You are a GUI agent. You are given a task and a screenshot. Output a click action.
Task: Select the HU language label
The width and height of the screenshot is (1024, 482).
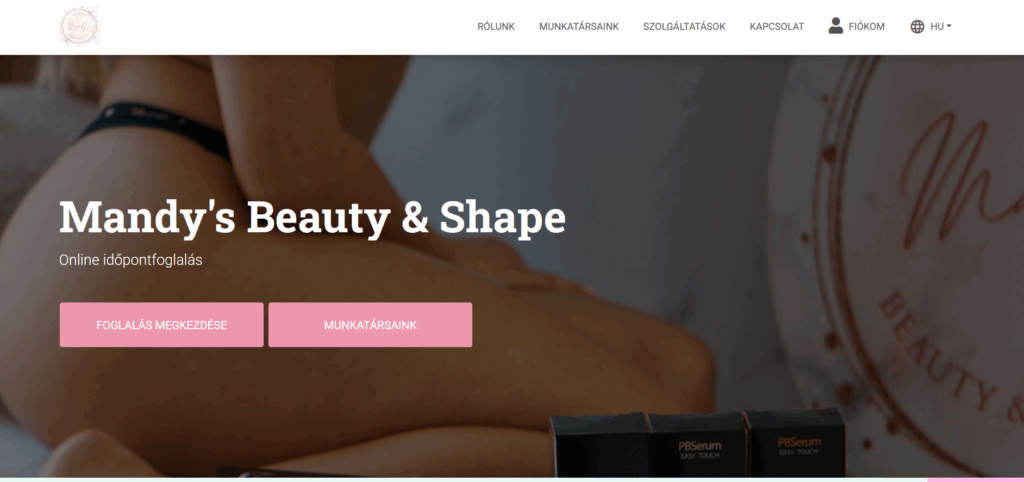click(x=936, y=27)
